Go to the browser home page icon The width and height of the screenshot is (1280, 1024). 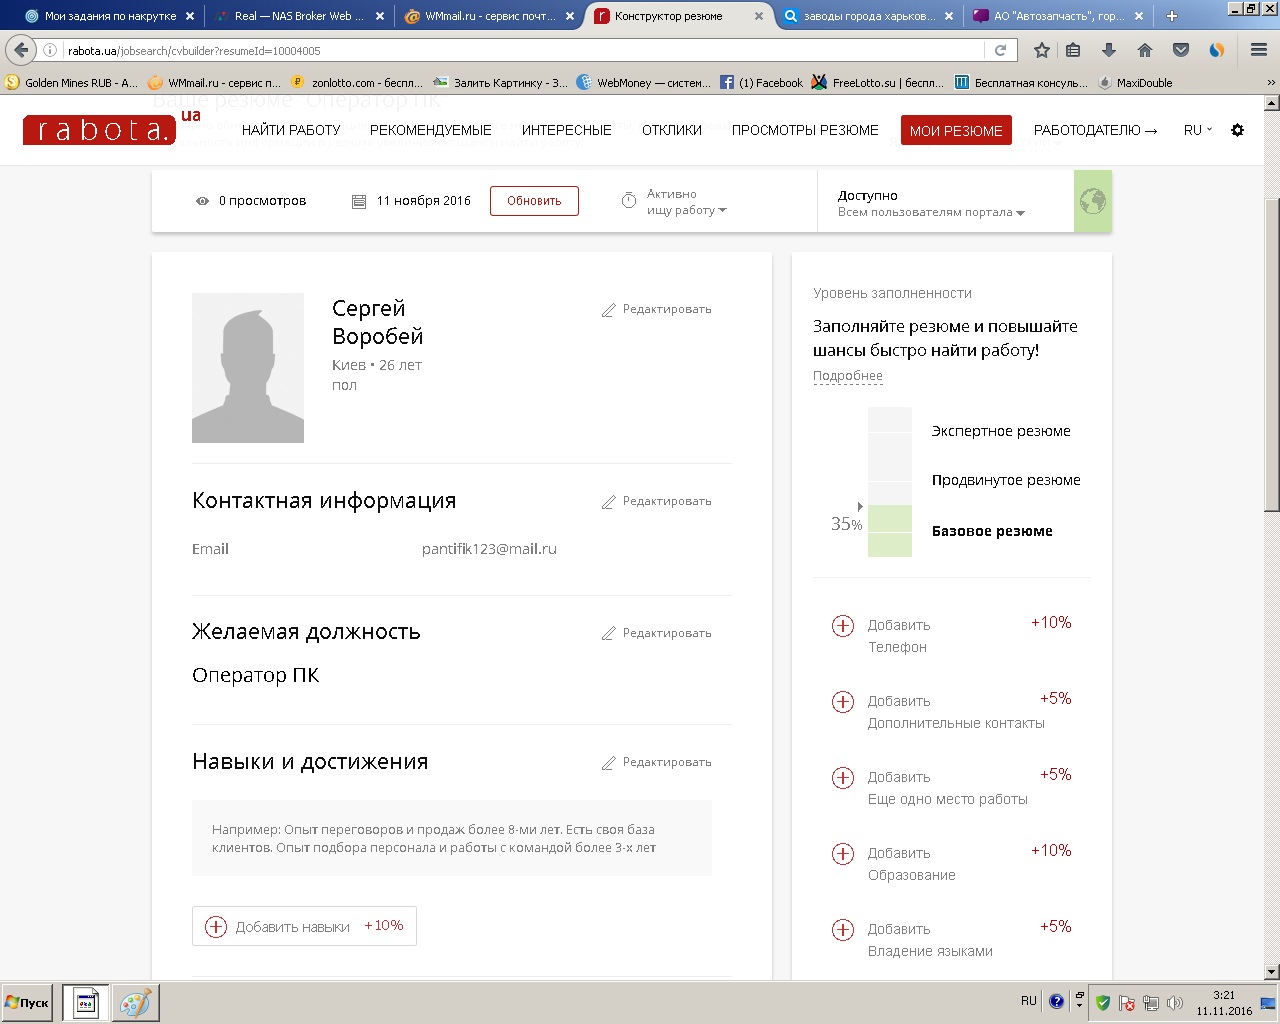click(x=1145, y=50)
